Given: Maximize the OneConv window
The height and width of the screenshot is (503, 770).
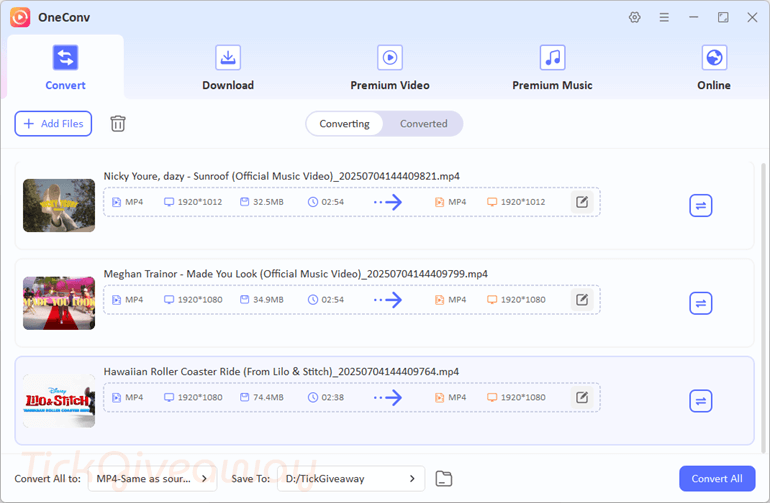Looking at the screenshot, I should point(723,18).
